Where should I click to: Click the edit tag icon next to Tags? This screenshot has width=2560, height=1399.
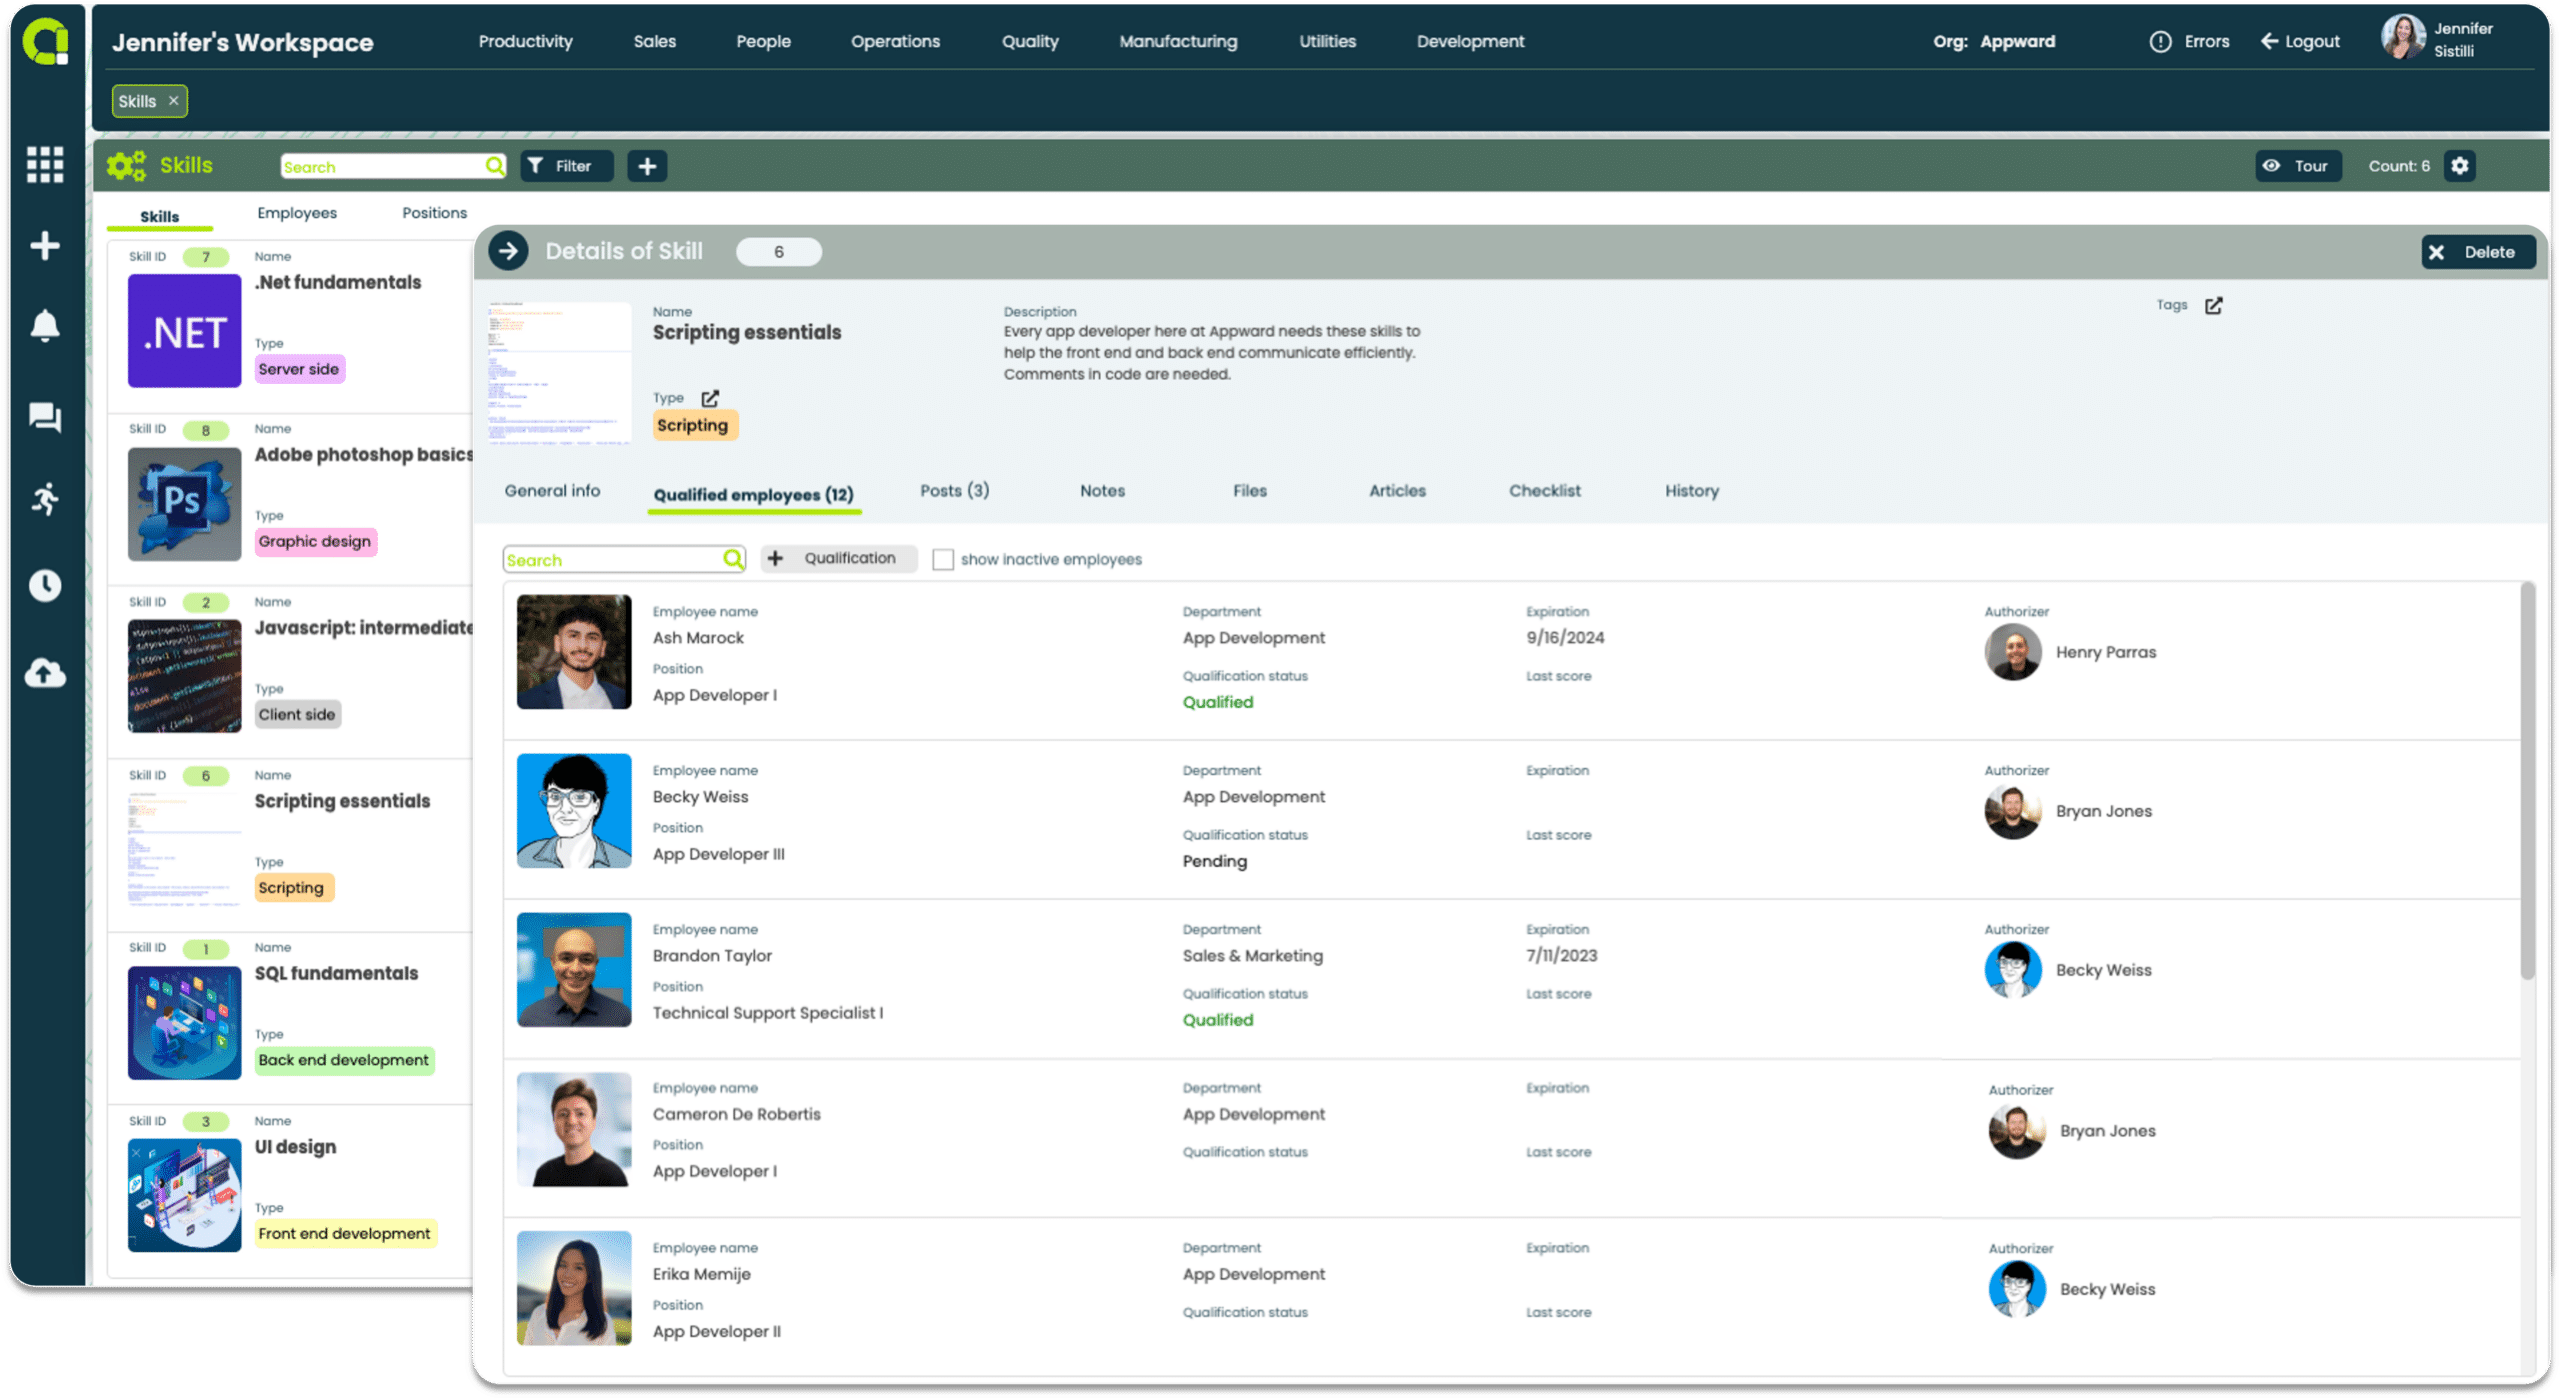(2214, 305)
